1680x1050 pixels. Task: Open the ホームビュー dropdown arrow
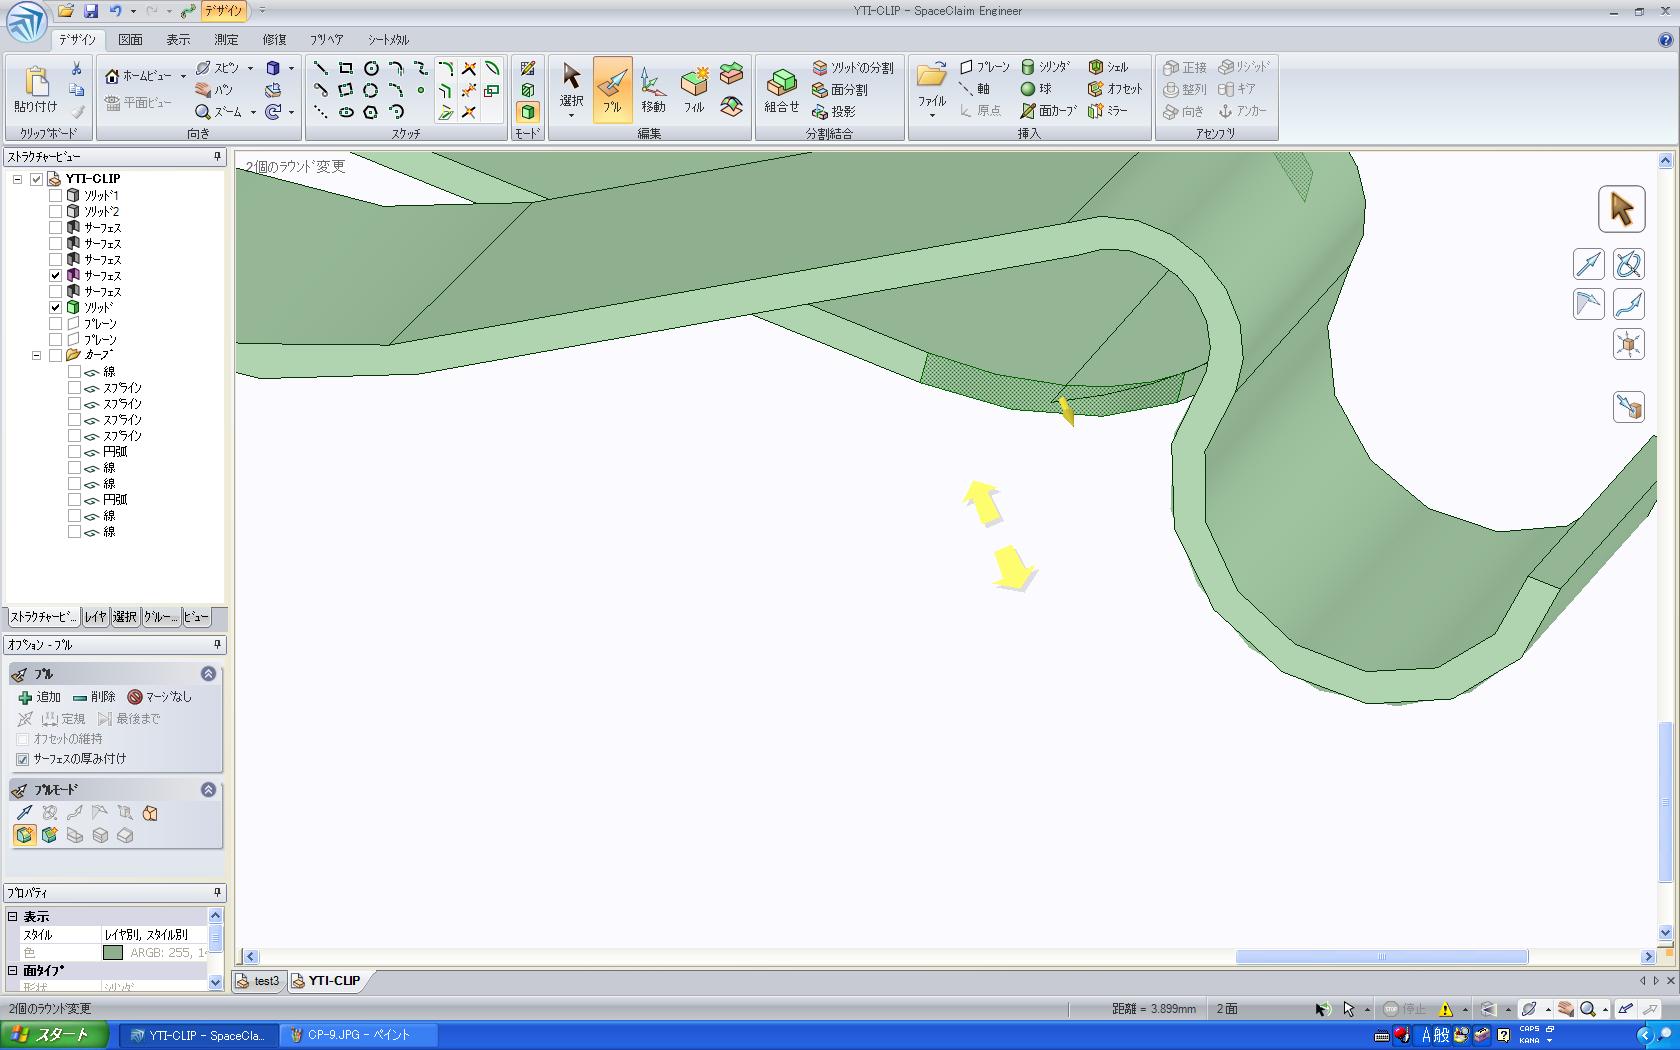click(183, 76)
